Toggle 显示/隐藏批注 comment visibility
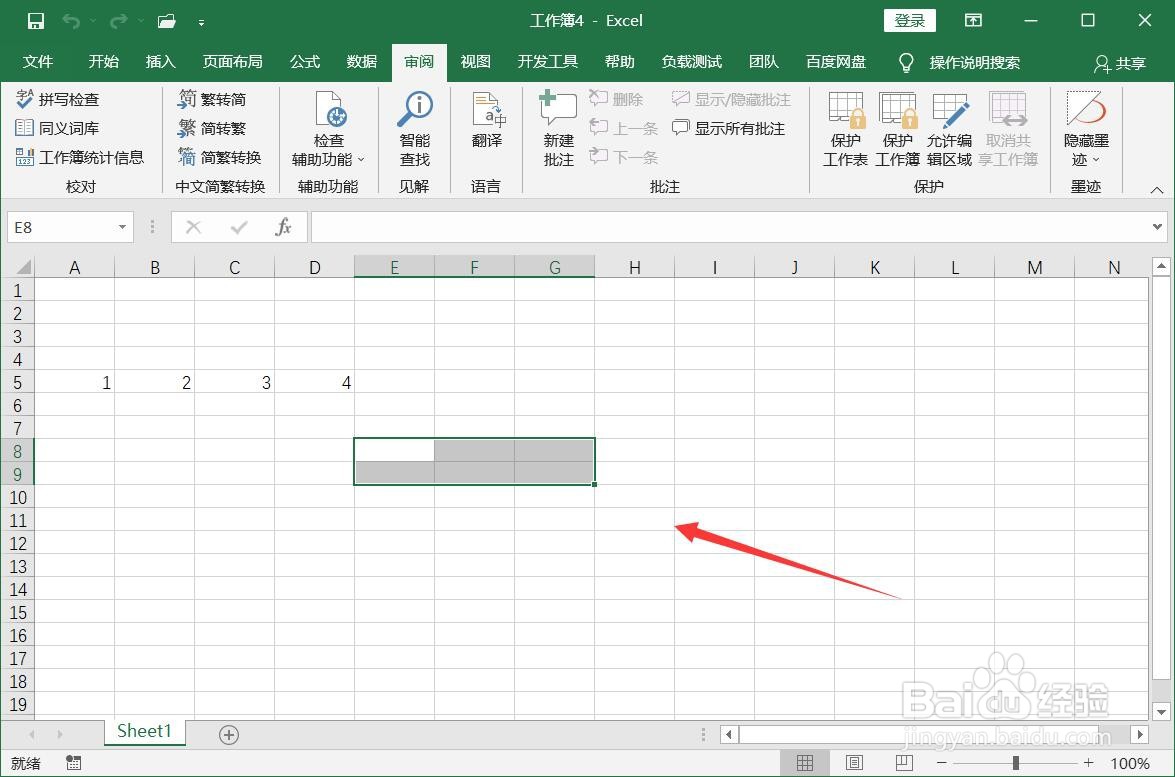The width and height of the screenshot is (1175, 777). (733, 99)
